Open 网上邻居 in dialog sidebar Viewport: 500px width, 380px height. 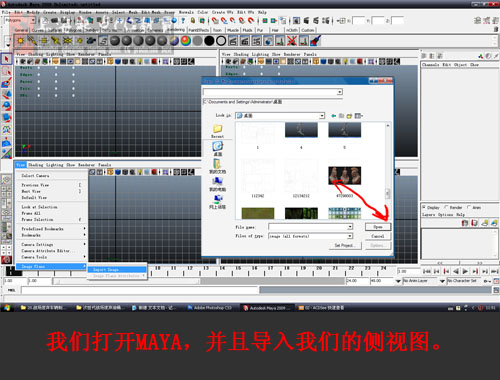[217, 201]
